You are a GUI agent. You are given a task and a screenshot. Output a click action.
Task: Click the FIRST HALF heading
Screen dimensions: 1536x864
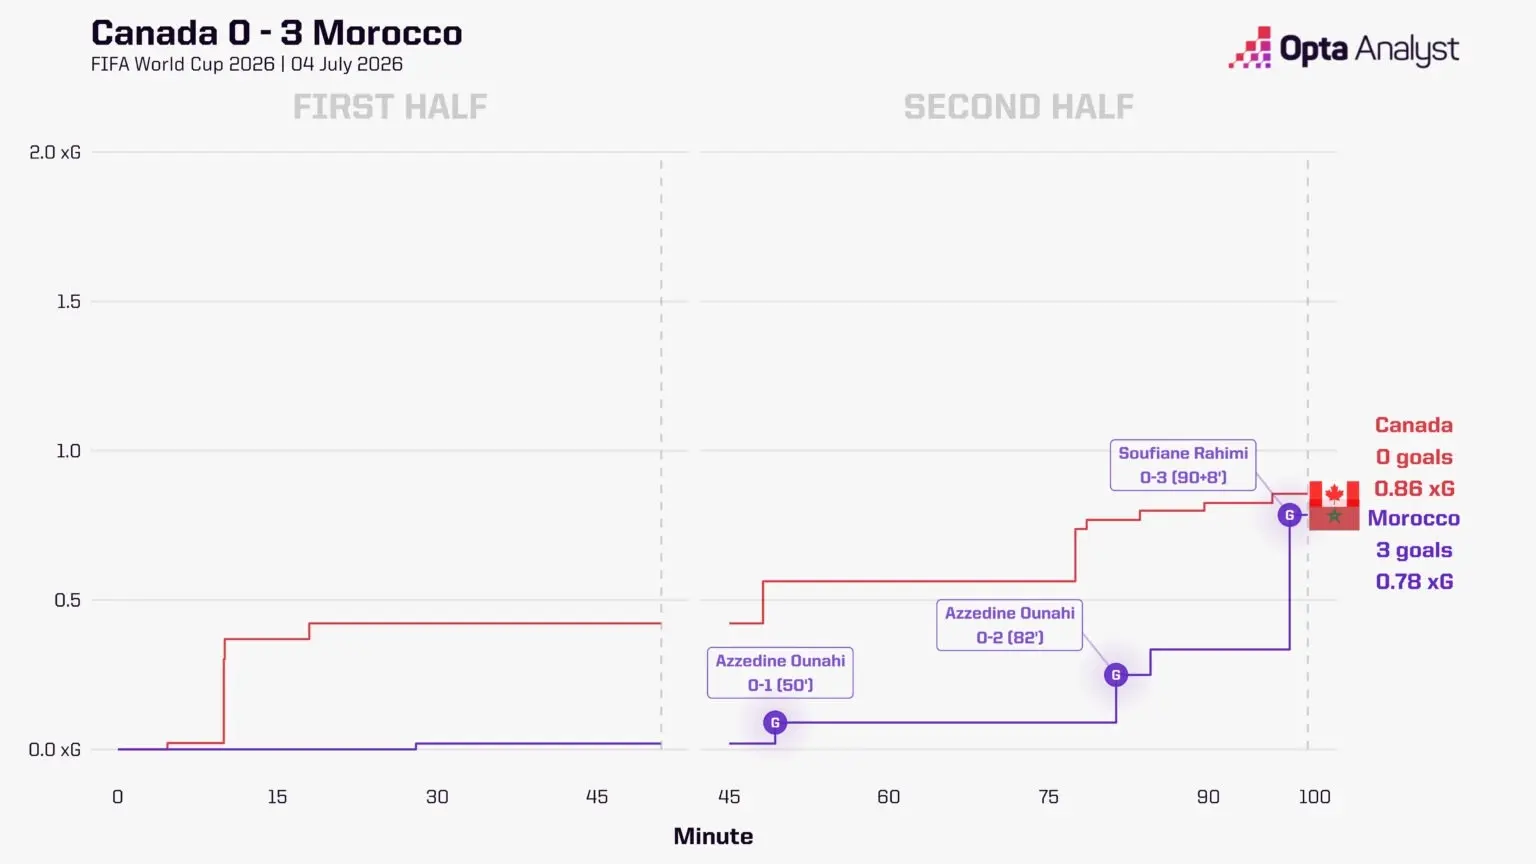pos(390,106)
